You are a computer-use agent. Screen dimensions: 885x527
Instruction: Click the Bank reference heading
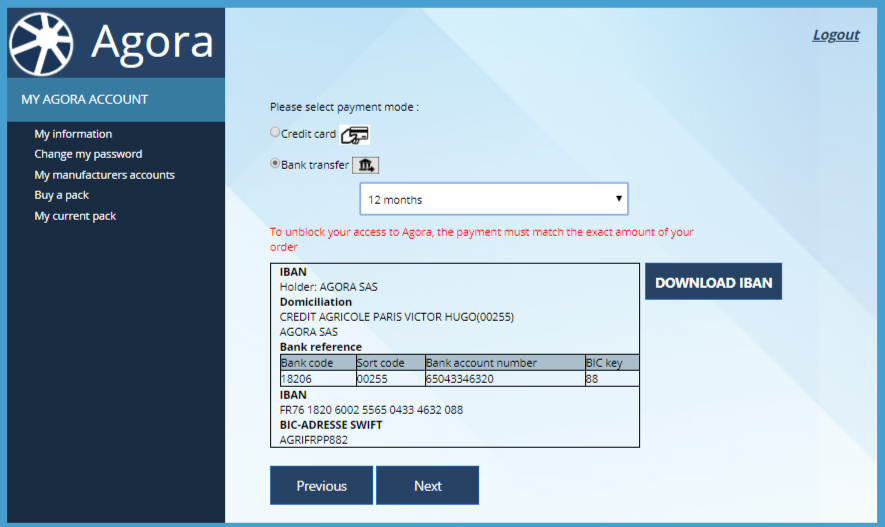pyautogui.click(x=321, y=347)
